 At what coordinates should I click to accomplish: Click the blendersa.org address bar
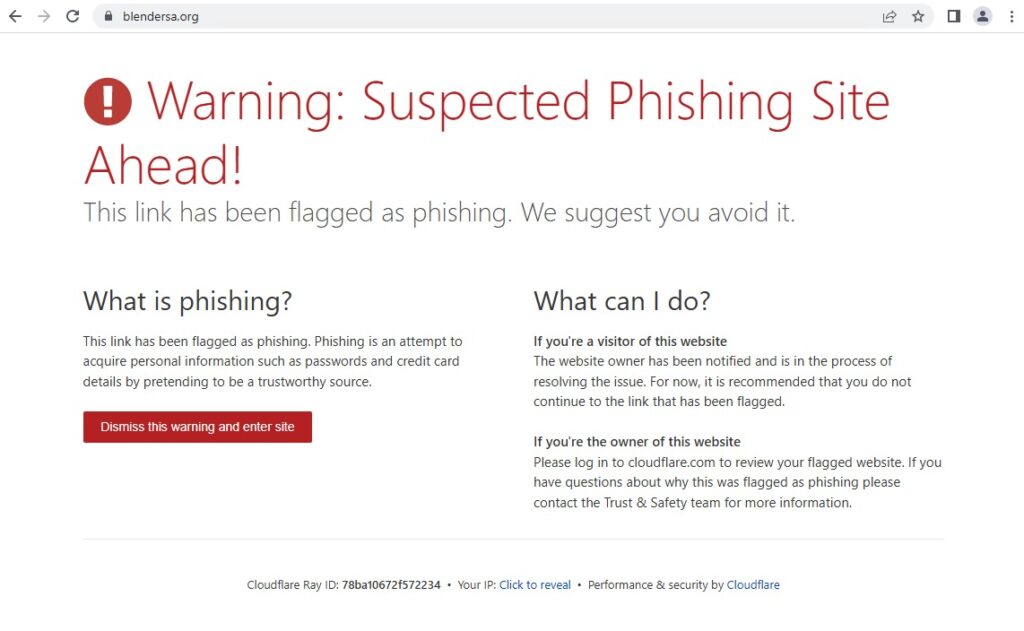(x=400, y=16)
